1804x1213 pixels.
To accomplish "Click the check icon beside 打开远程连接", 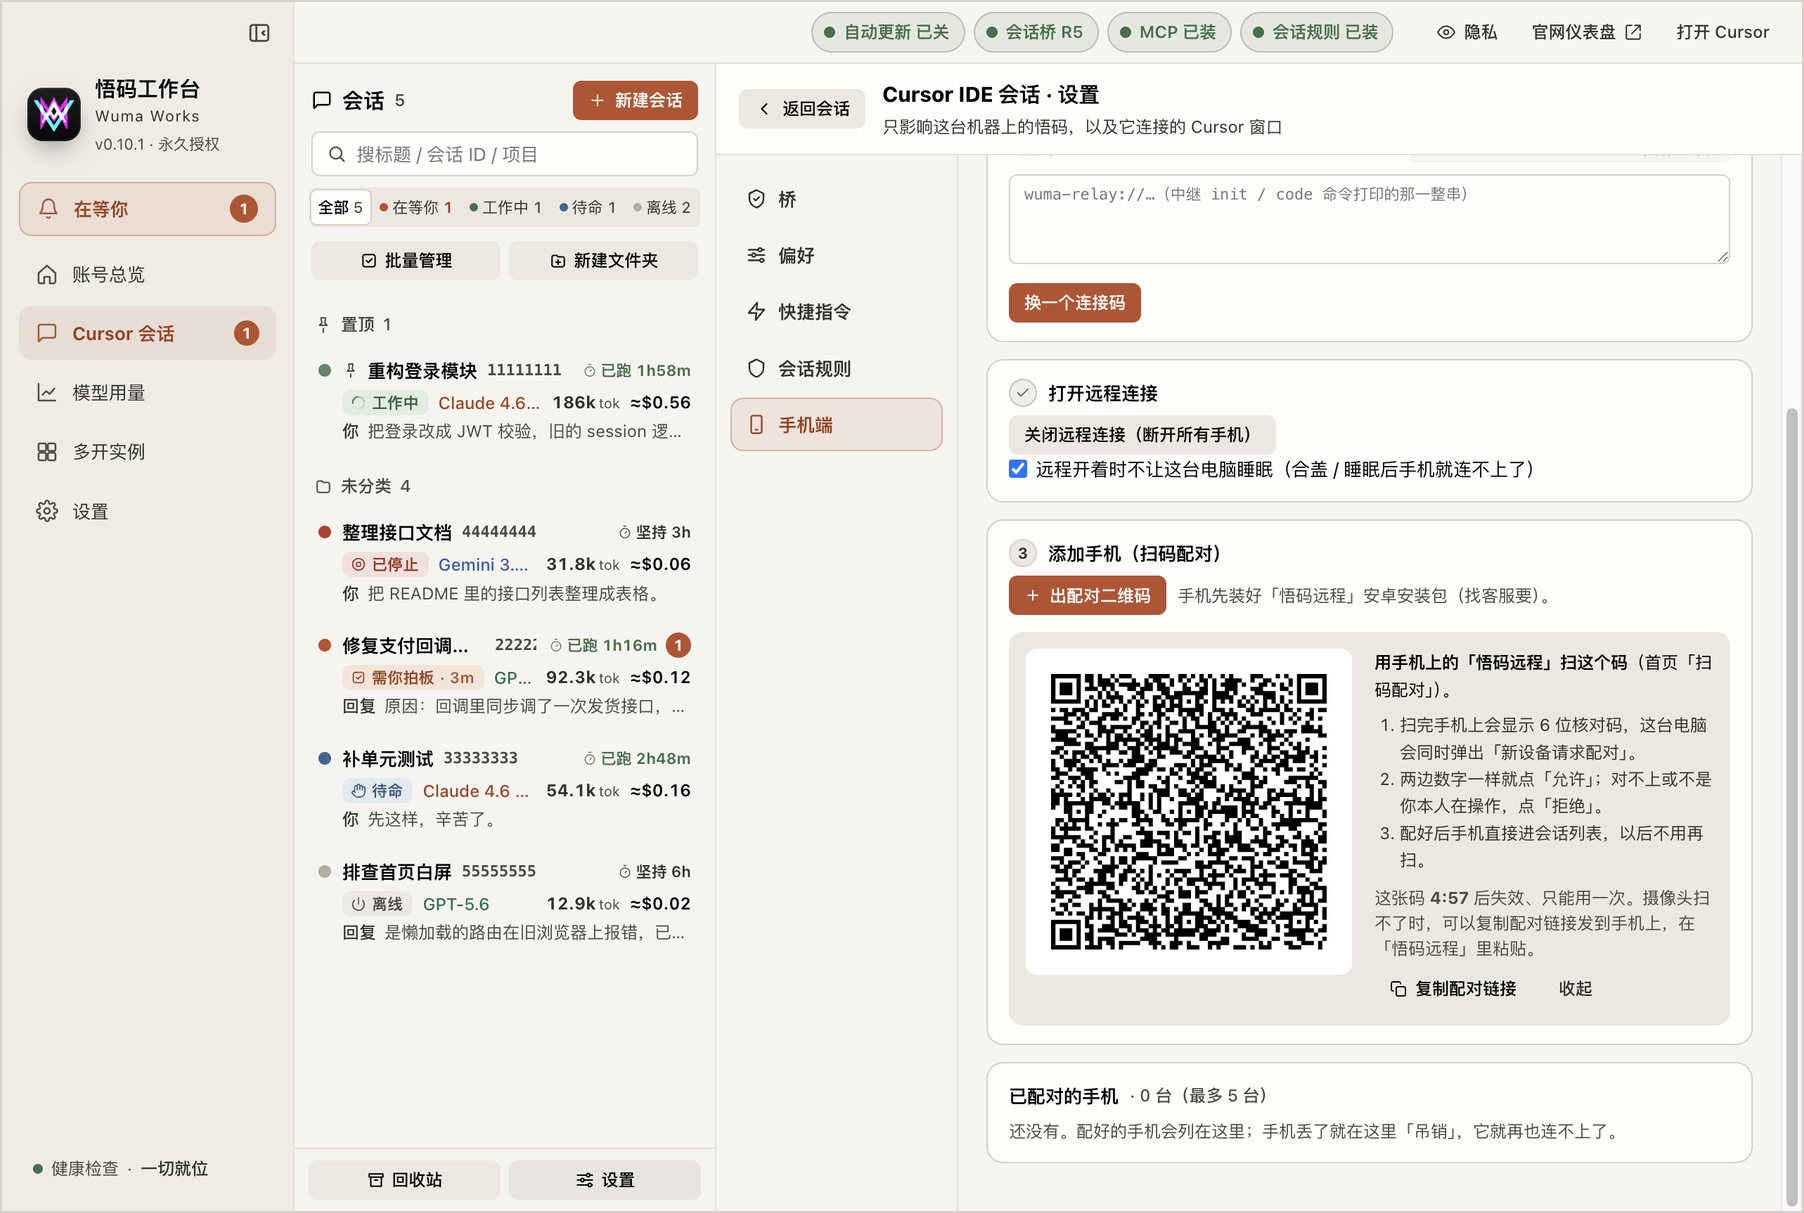I will click(x=1022, y=393).
